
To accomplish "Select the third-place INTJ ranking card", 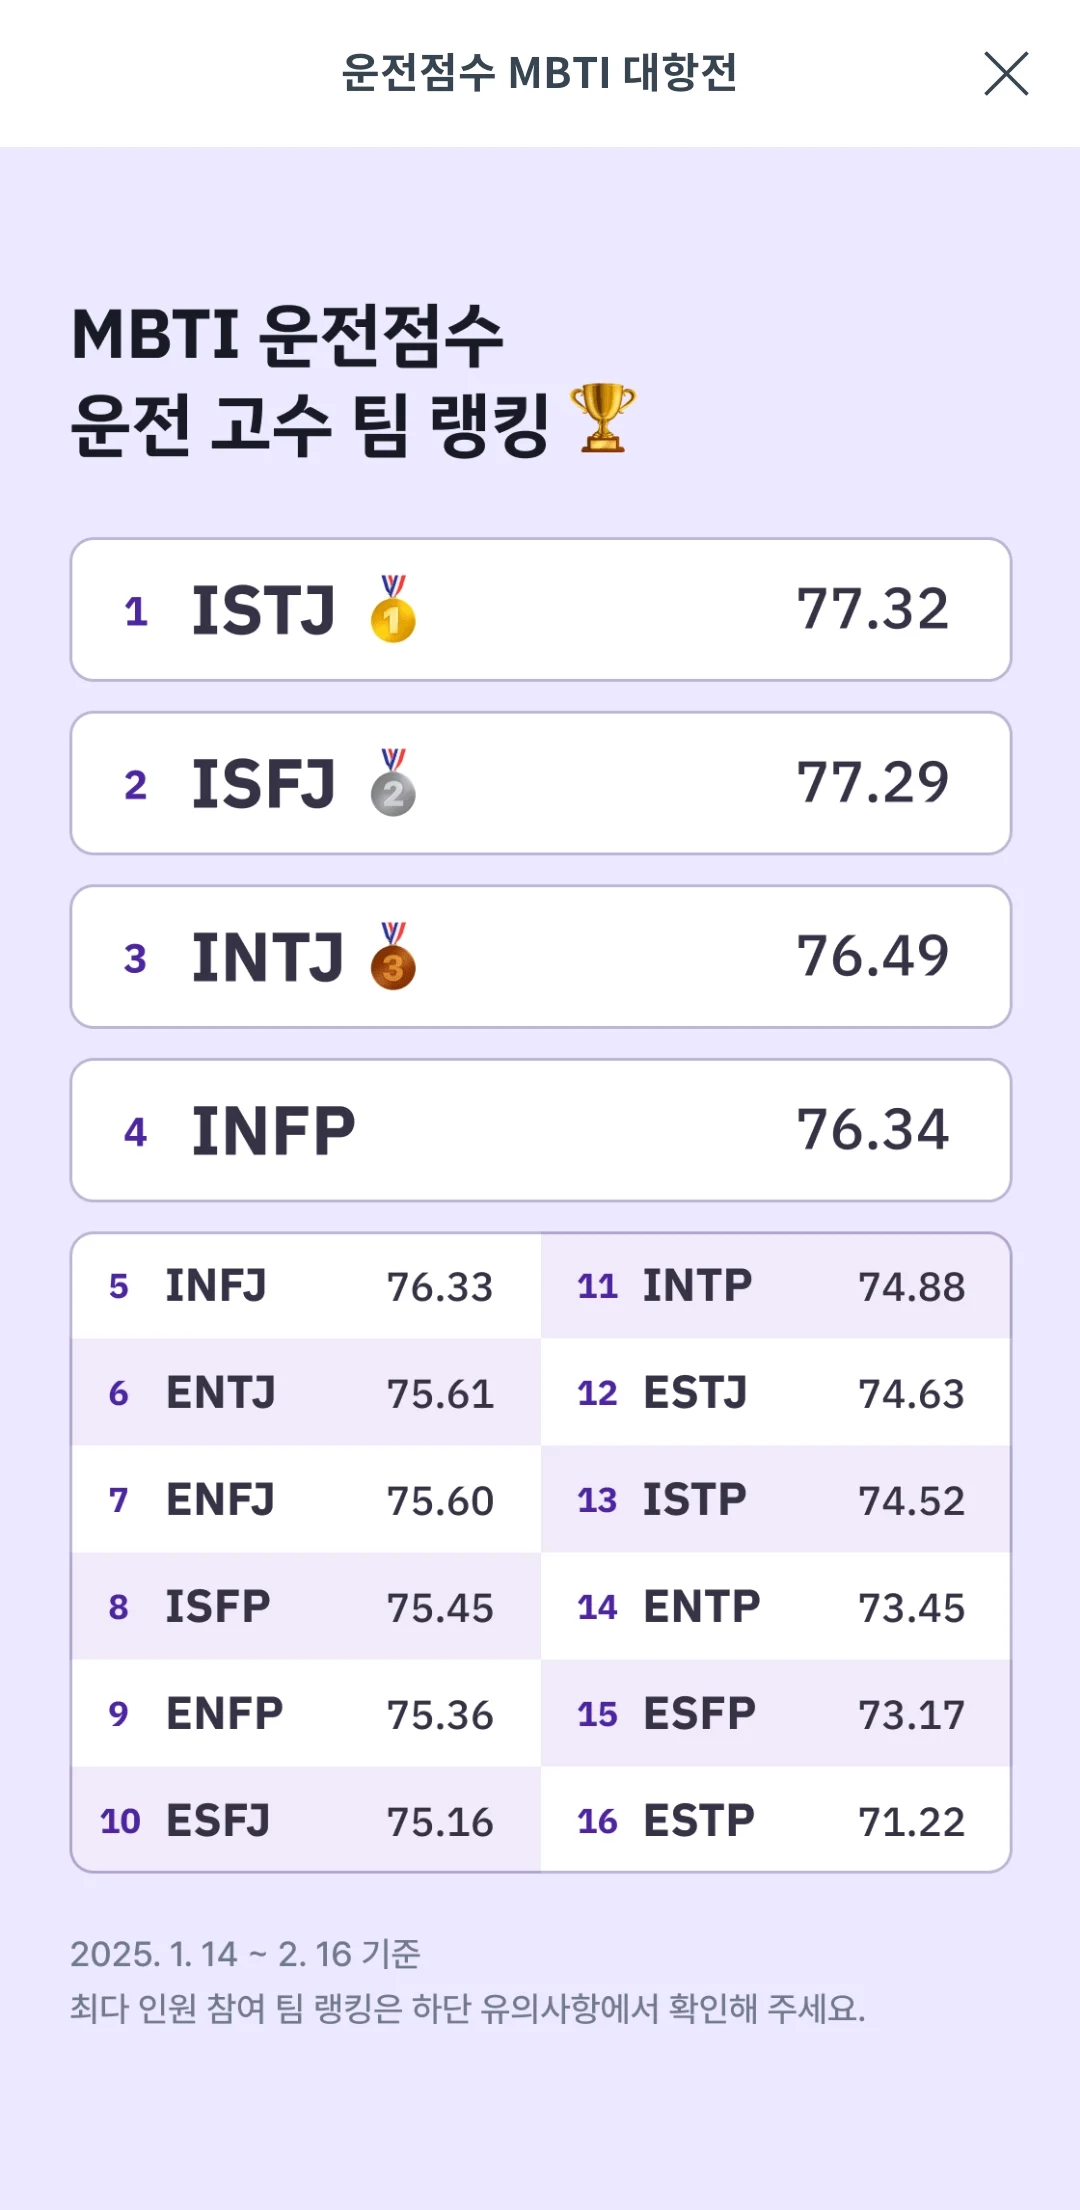I will click(x=540, y=957).
